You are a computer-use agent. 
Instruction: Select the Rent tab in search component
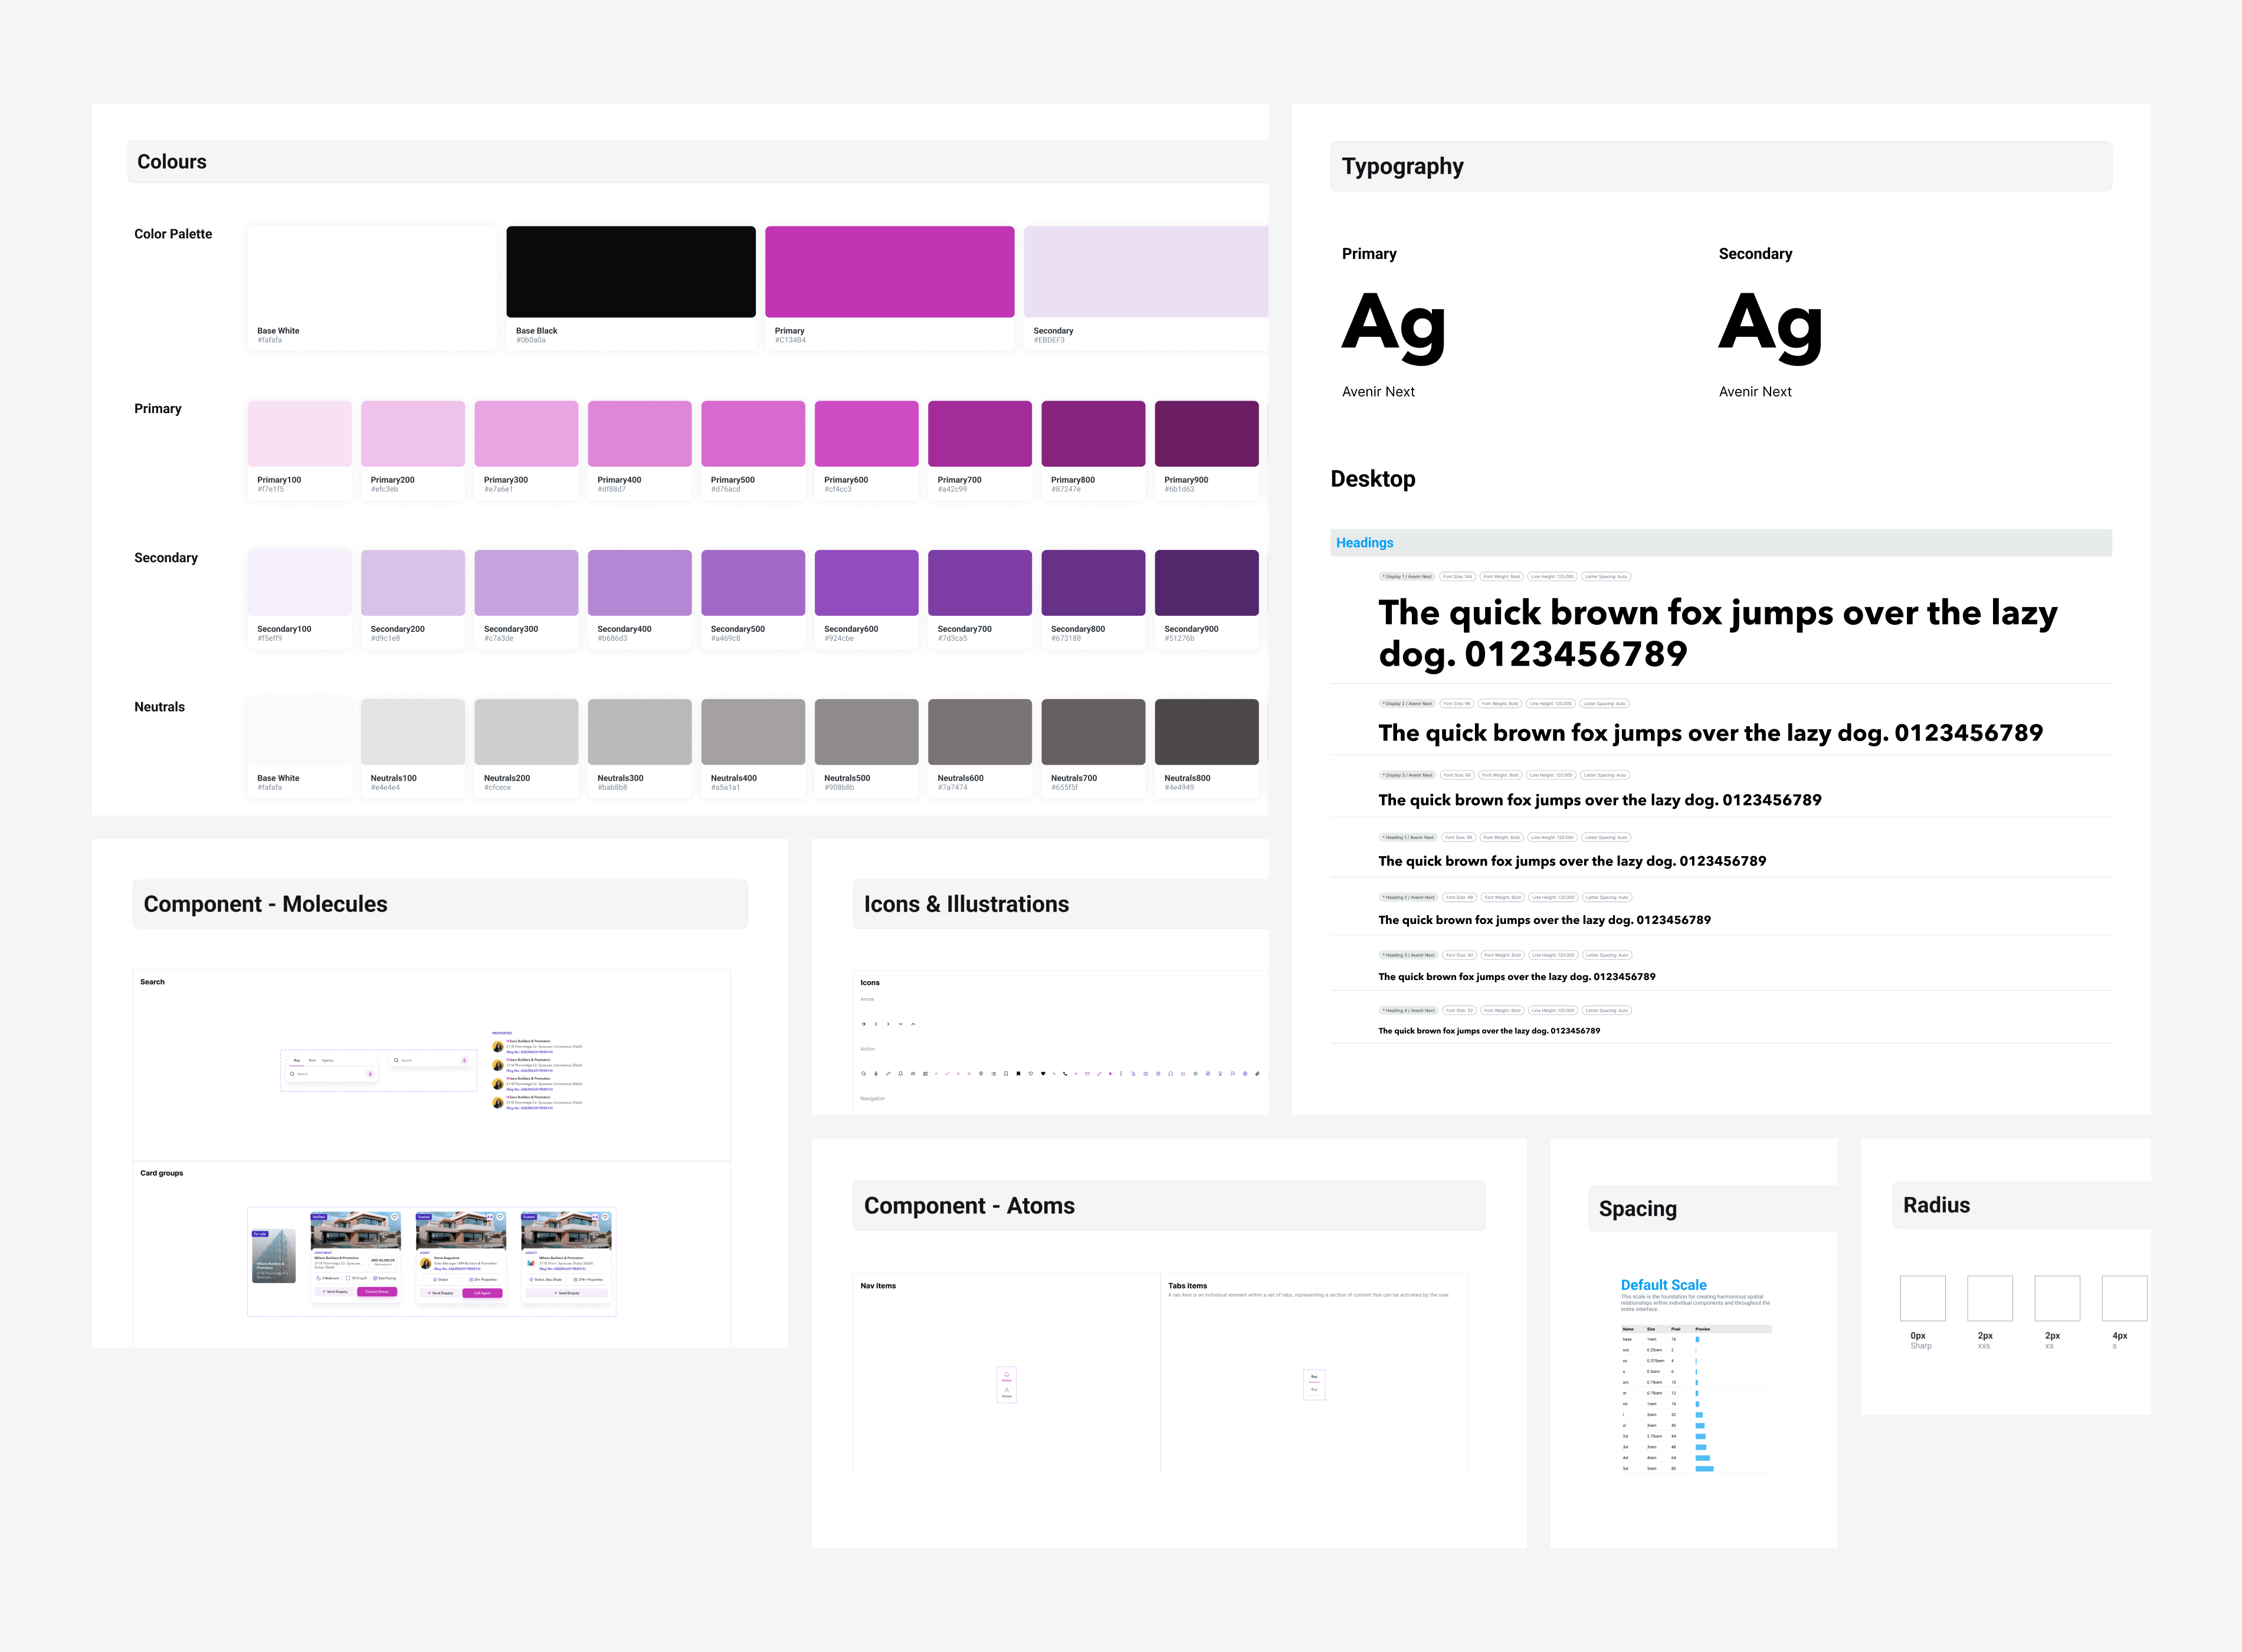pyautogui.click(x=313, y=1061)
